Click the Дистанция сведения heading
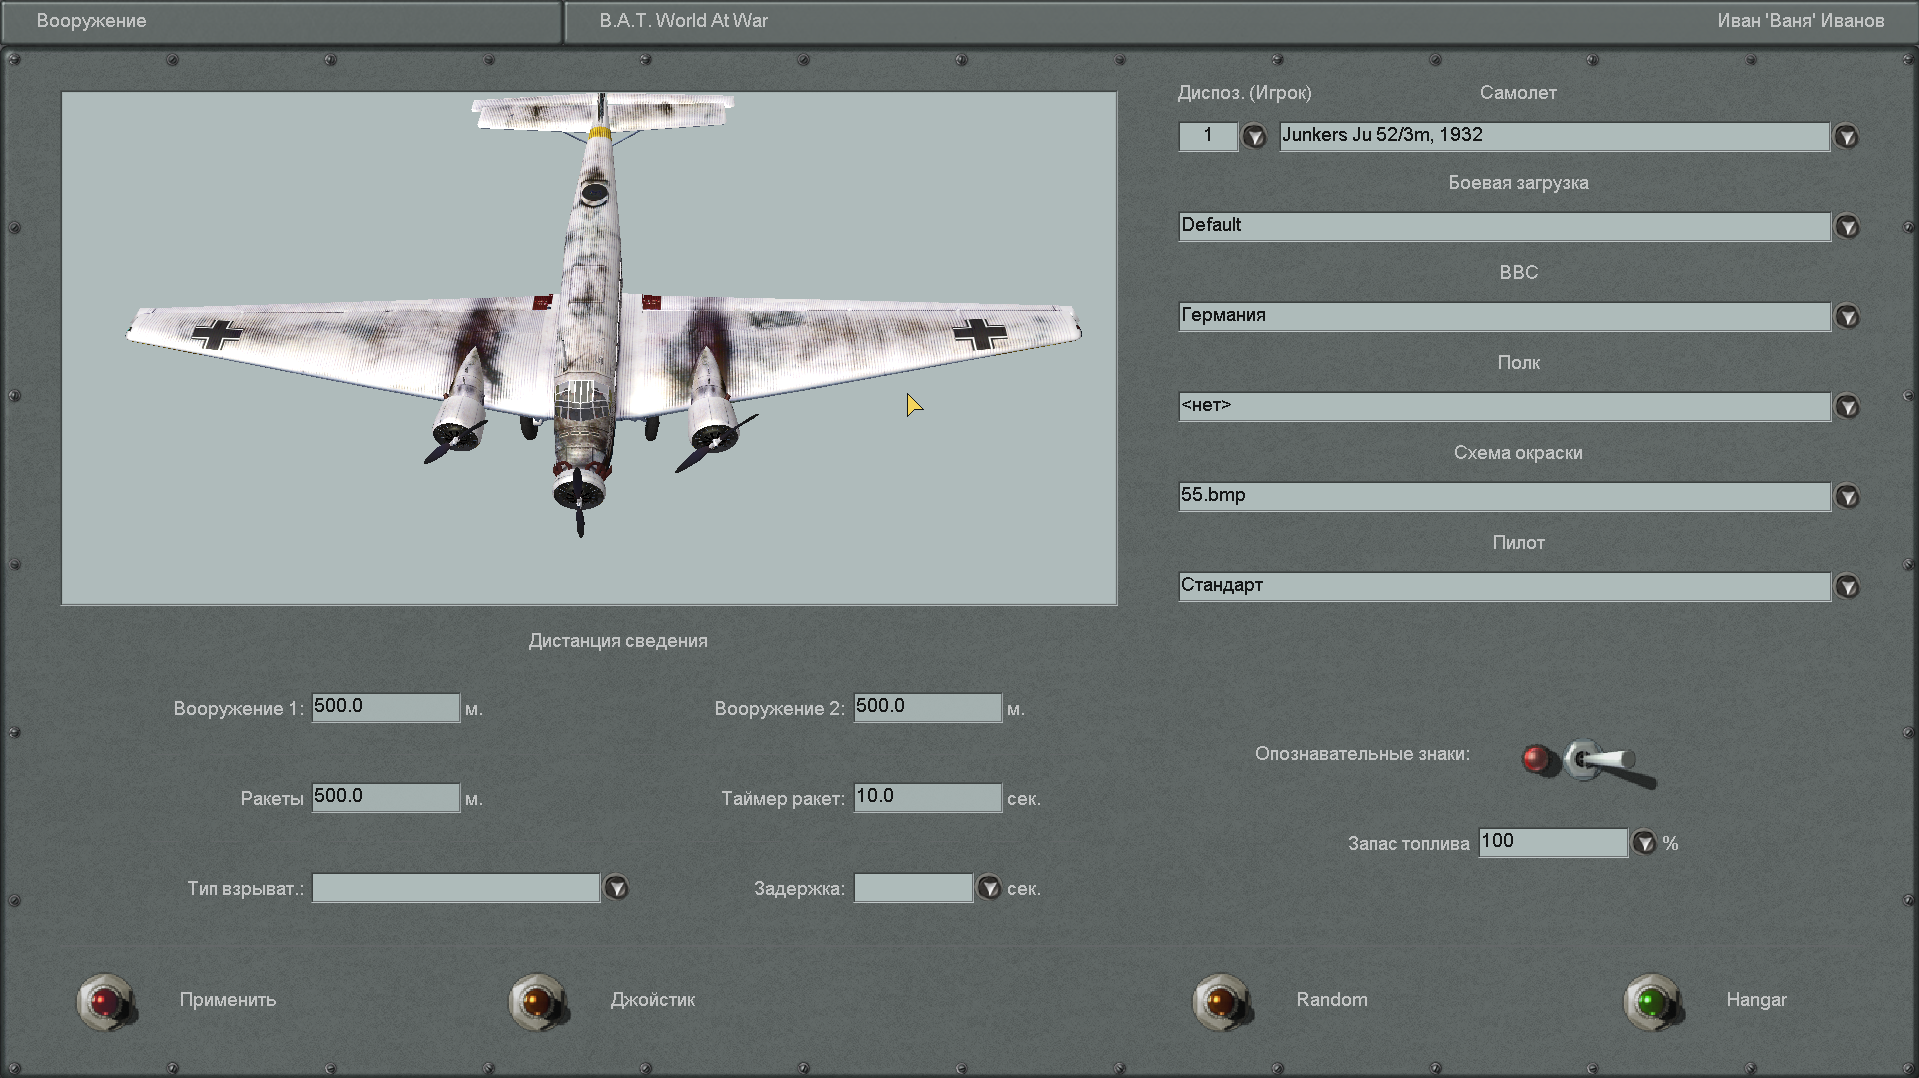 click(618, 641)
